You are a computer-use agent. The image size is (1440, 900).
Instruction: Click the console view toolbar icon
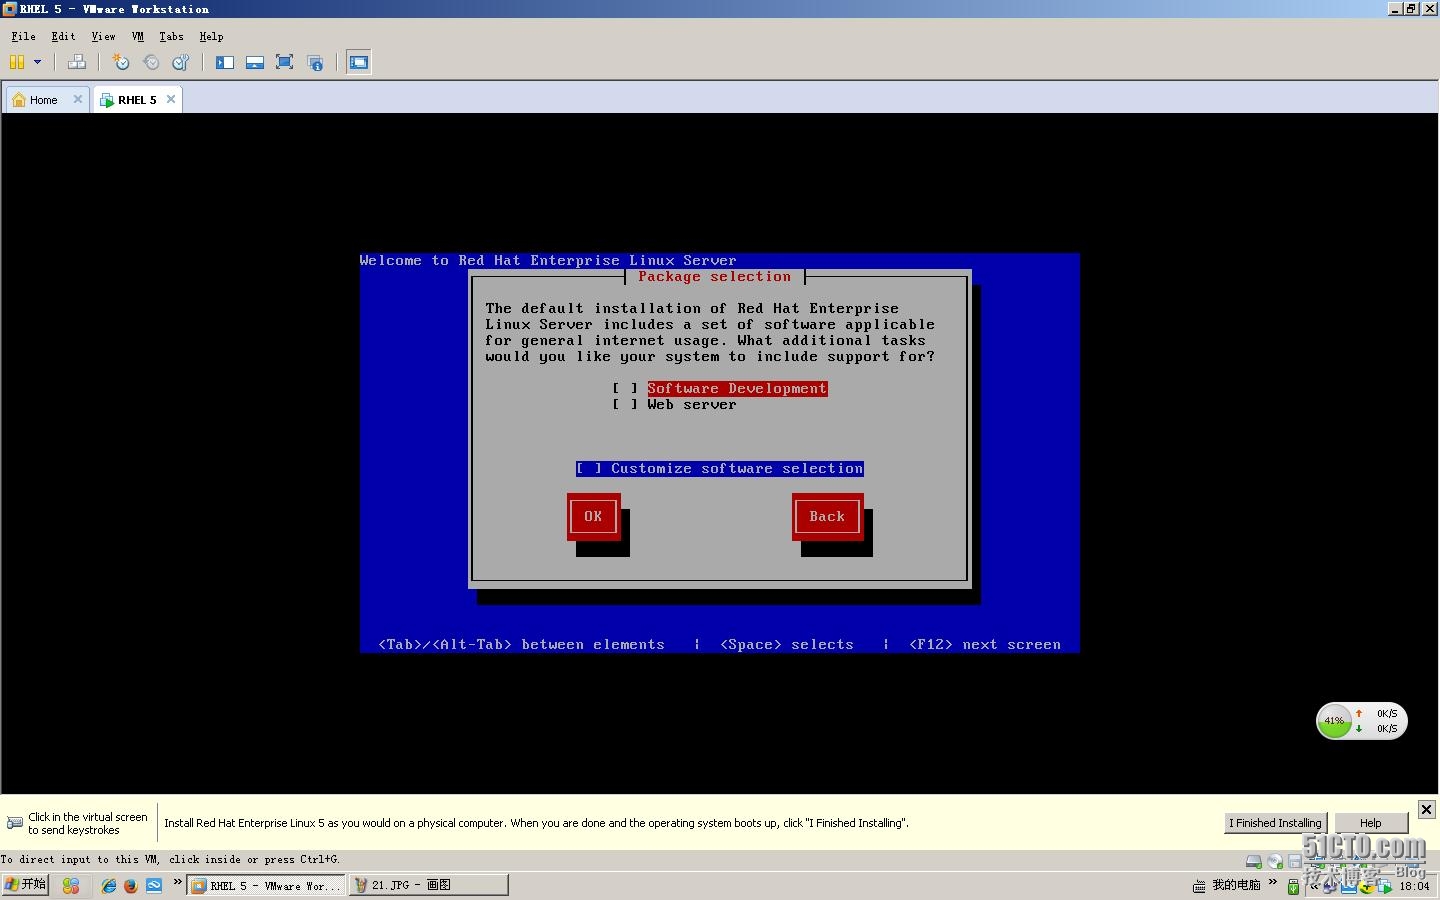point(359,62)
